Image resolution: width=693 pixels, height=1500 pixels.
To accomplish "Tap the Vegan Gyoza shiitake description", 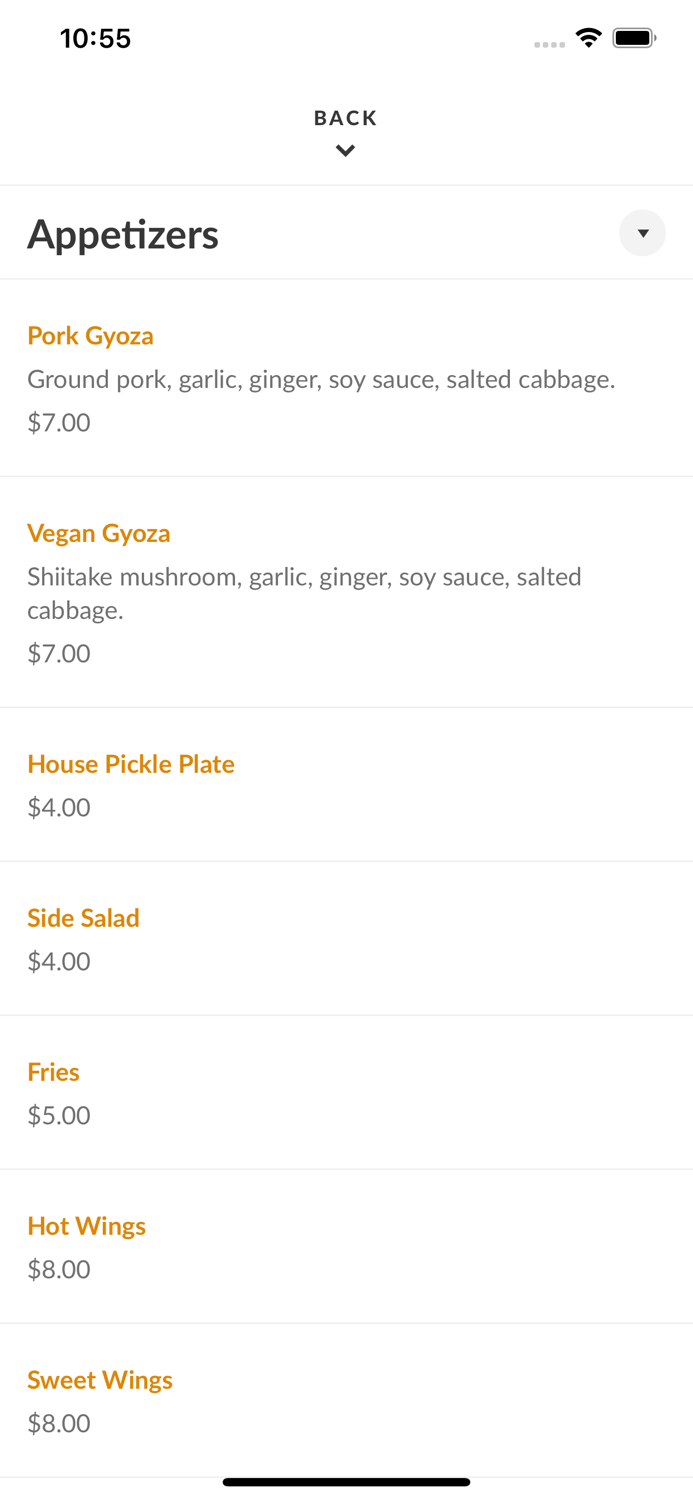I will (304, 593).
